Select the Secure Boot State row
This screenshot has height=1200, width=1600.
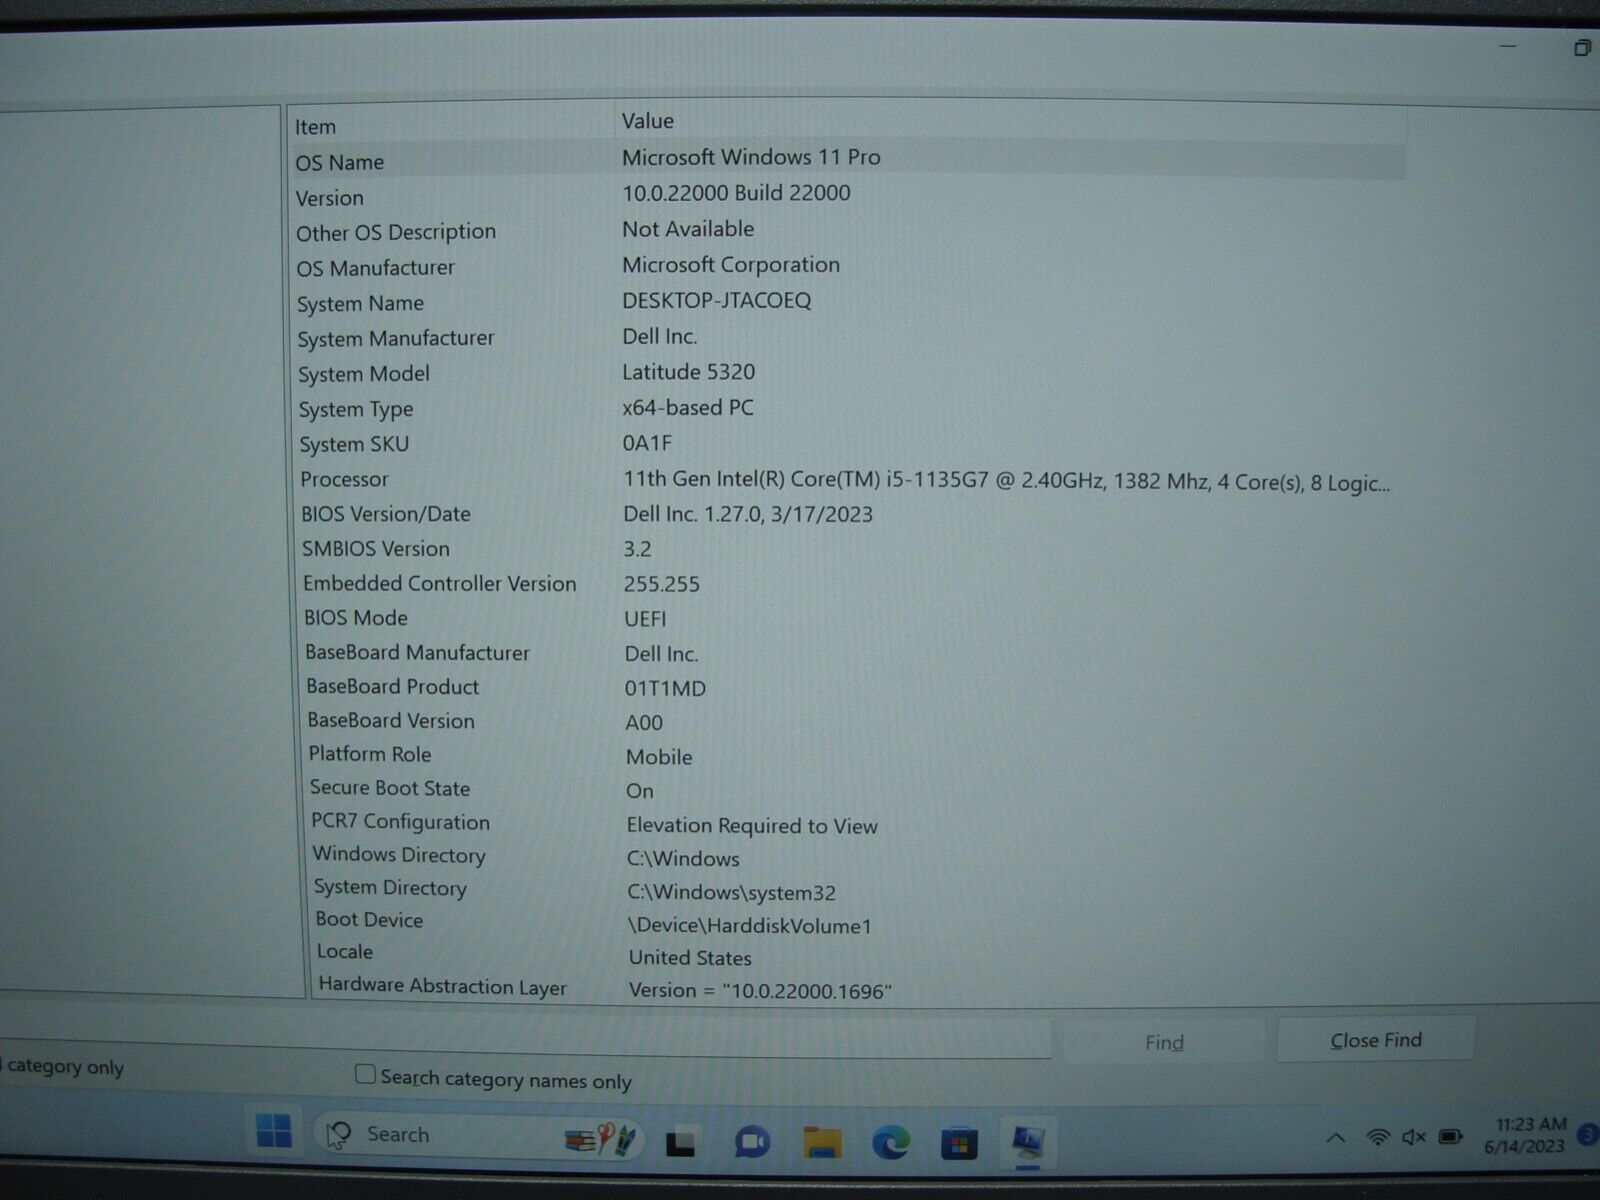click(853, 789)
